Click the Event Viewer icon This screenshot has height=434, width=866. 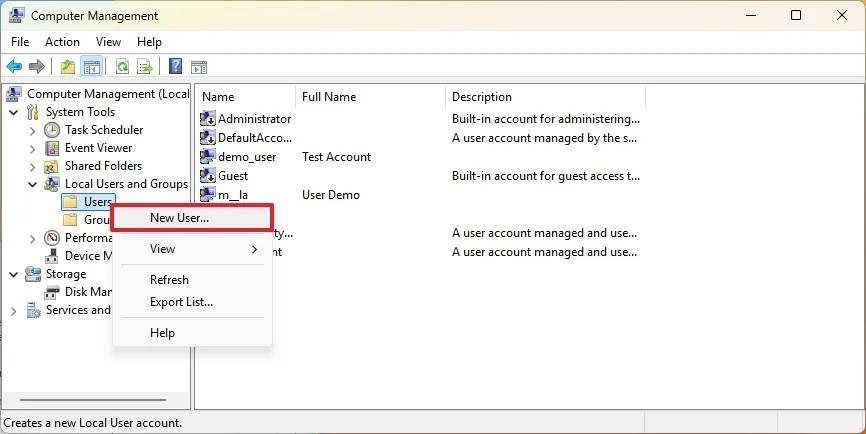coord(52,148)
